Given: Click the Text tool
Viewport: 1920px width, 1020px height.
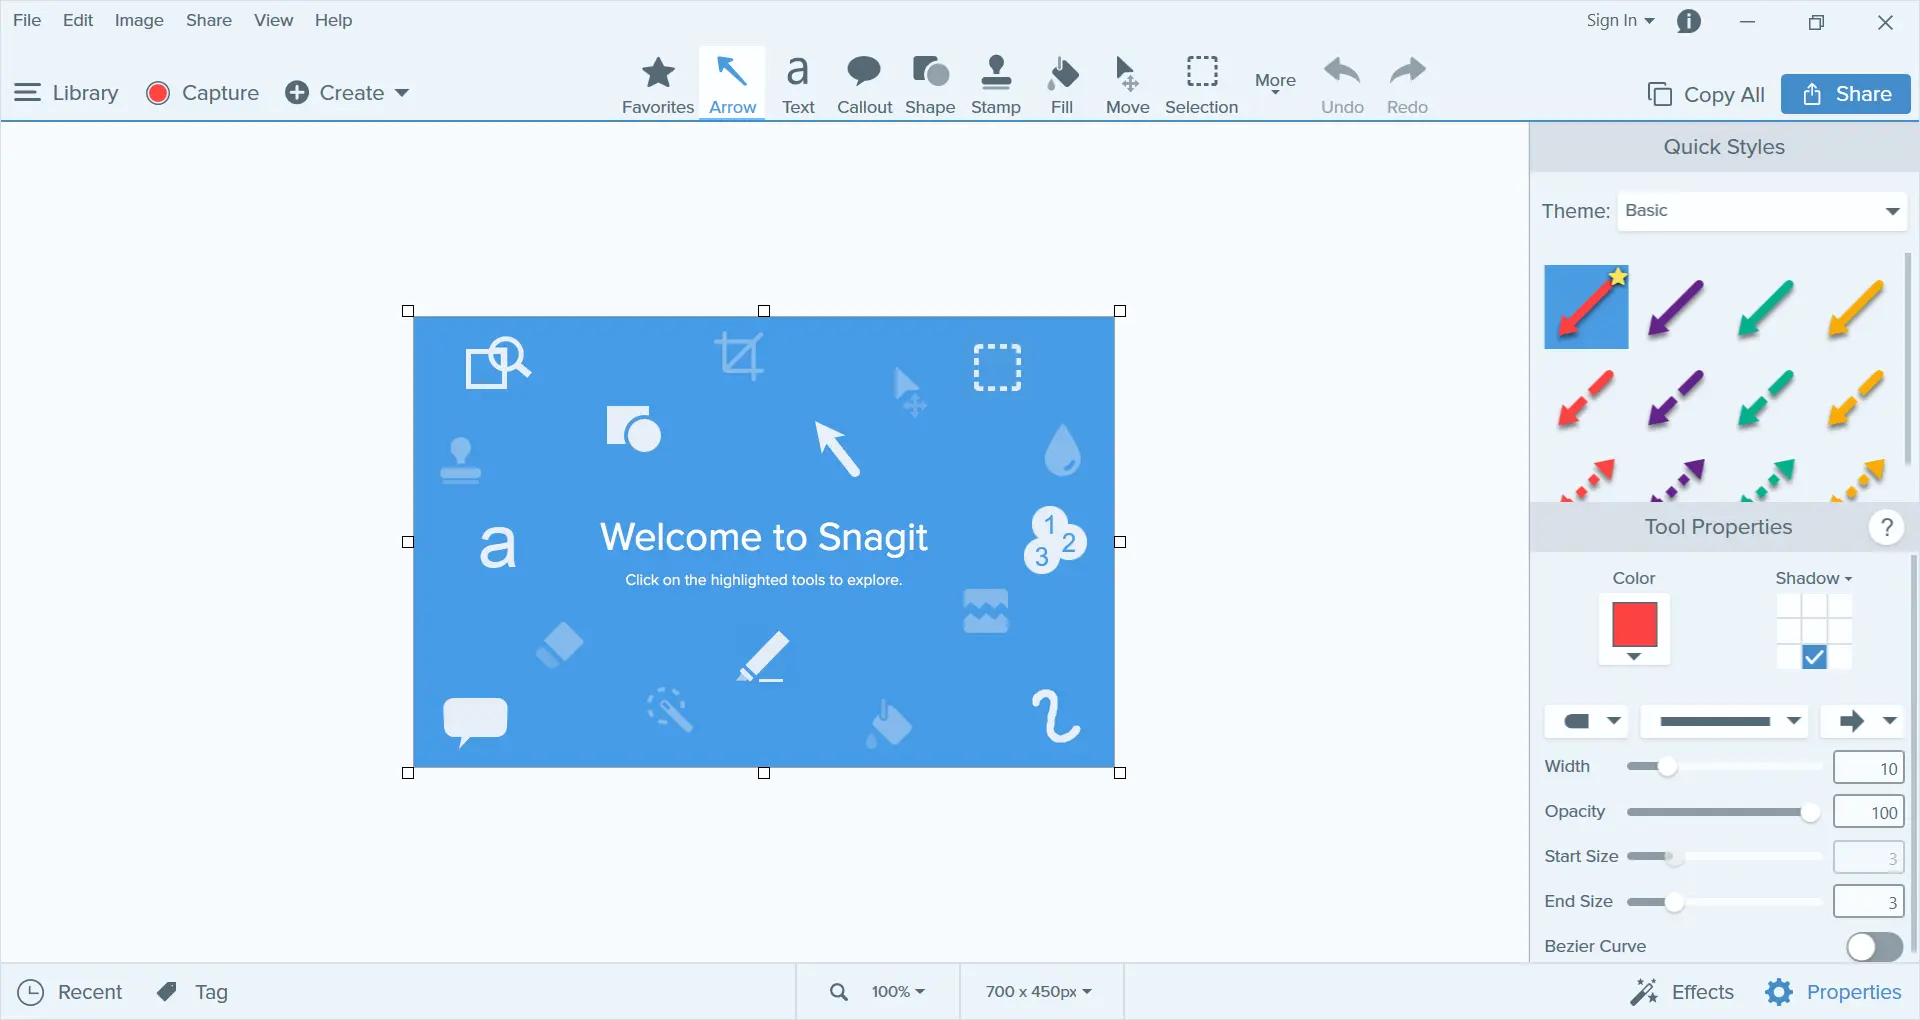Looking at the screenshot, I should pos(798,84).
